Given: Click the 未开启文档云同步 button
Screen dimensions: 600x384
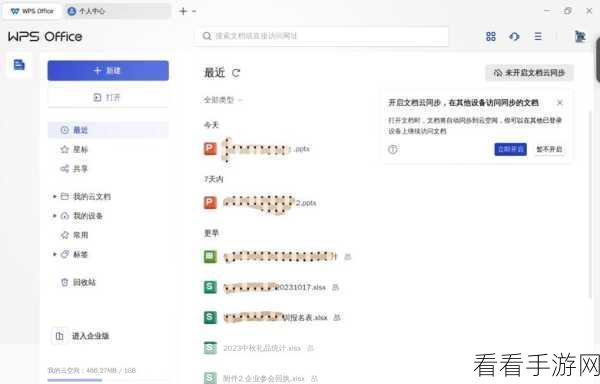Looking at the screenshot, I should (x=529, y=73).
